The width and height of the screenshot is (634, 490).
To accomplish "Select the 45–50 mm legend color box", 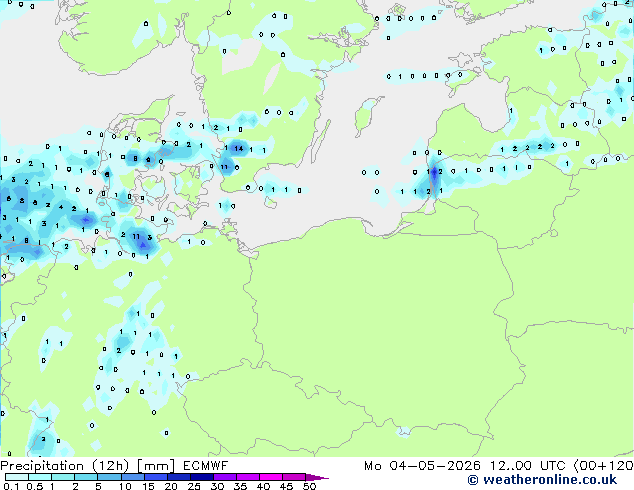I will click(294, 477).
